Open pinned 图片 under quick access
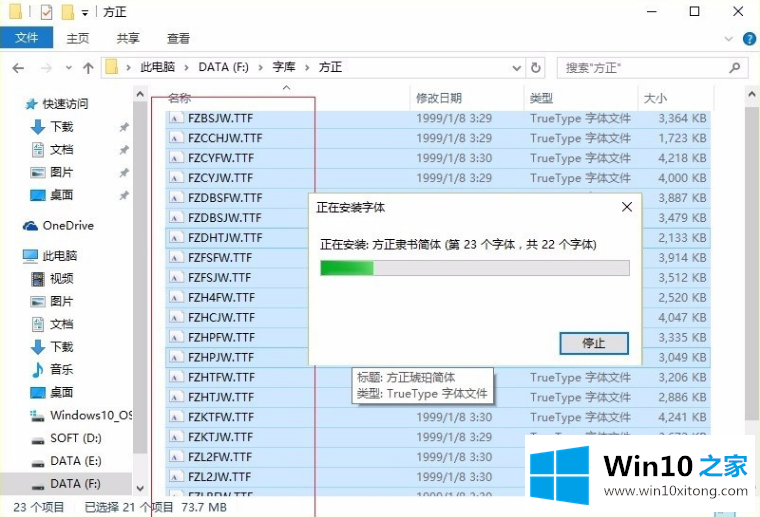Viewport: 760px width, 517px height. point(62,172)
